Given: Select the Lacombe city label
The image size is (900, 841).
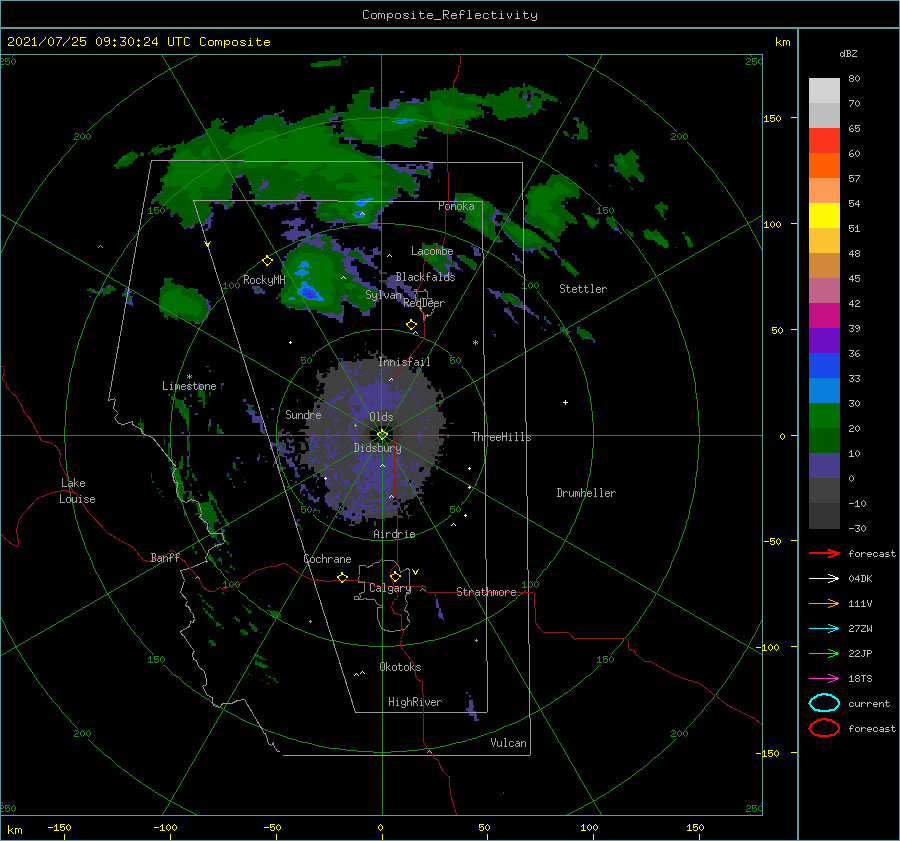Looking at the screenshot, I should click(432, 251).
